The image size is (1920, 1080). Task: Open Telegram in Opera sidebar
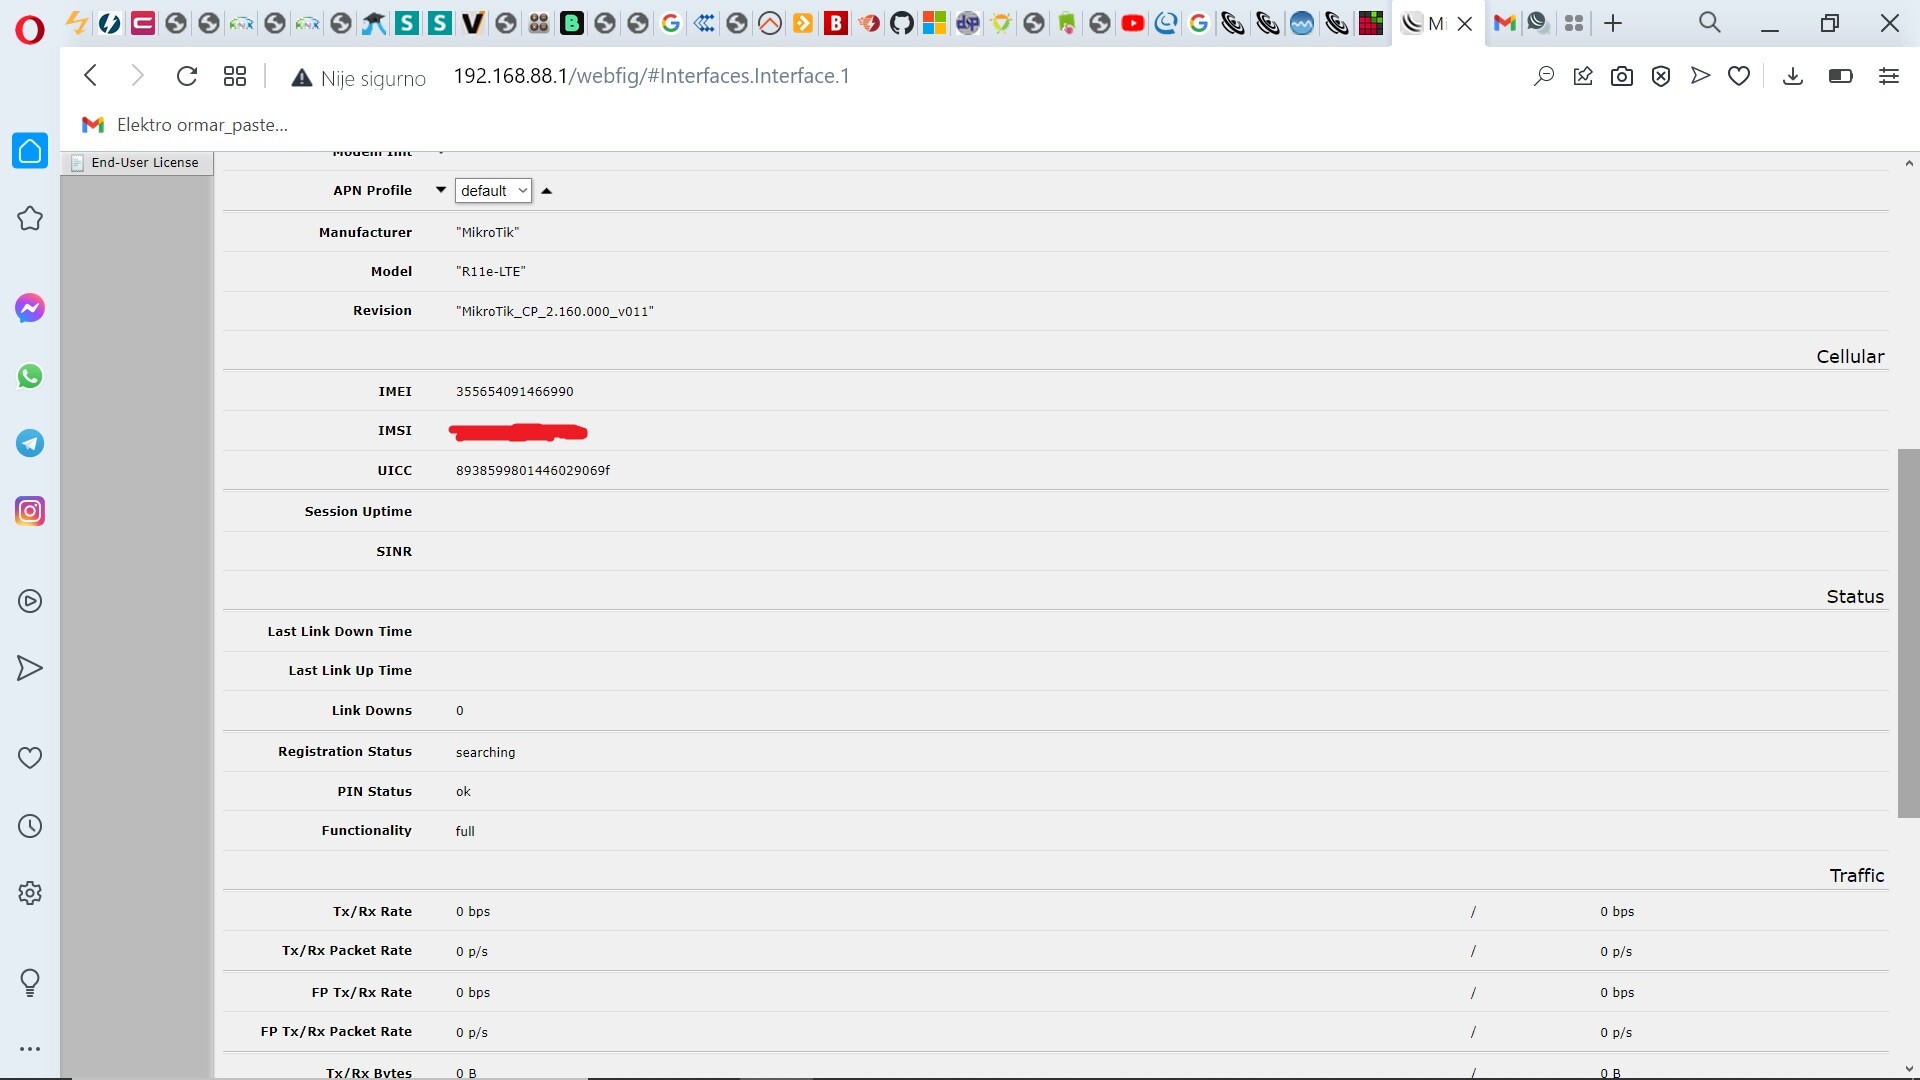(x=30, y=443)
